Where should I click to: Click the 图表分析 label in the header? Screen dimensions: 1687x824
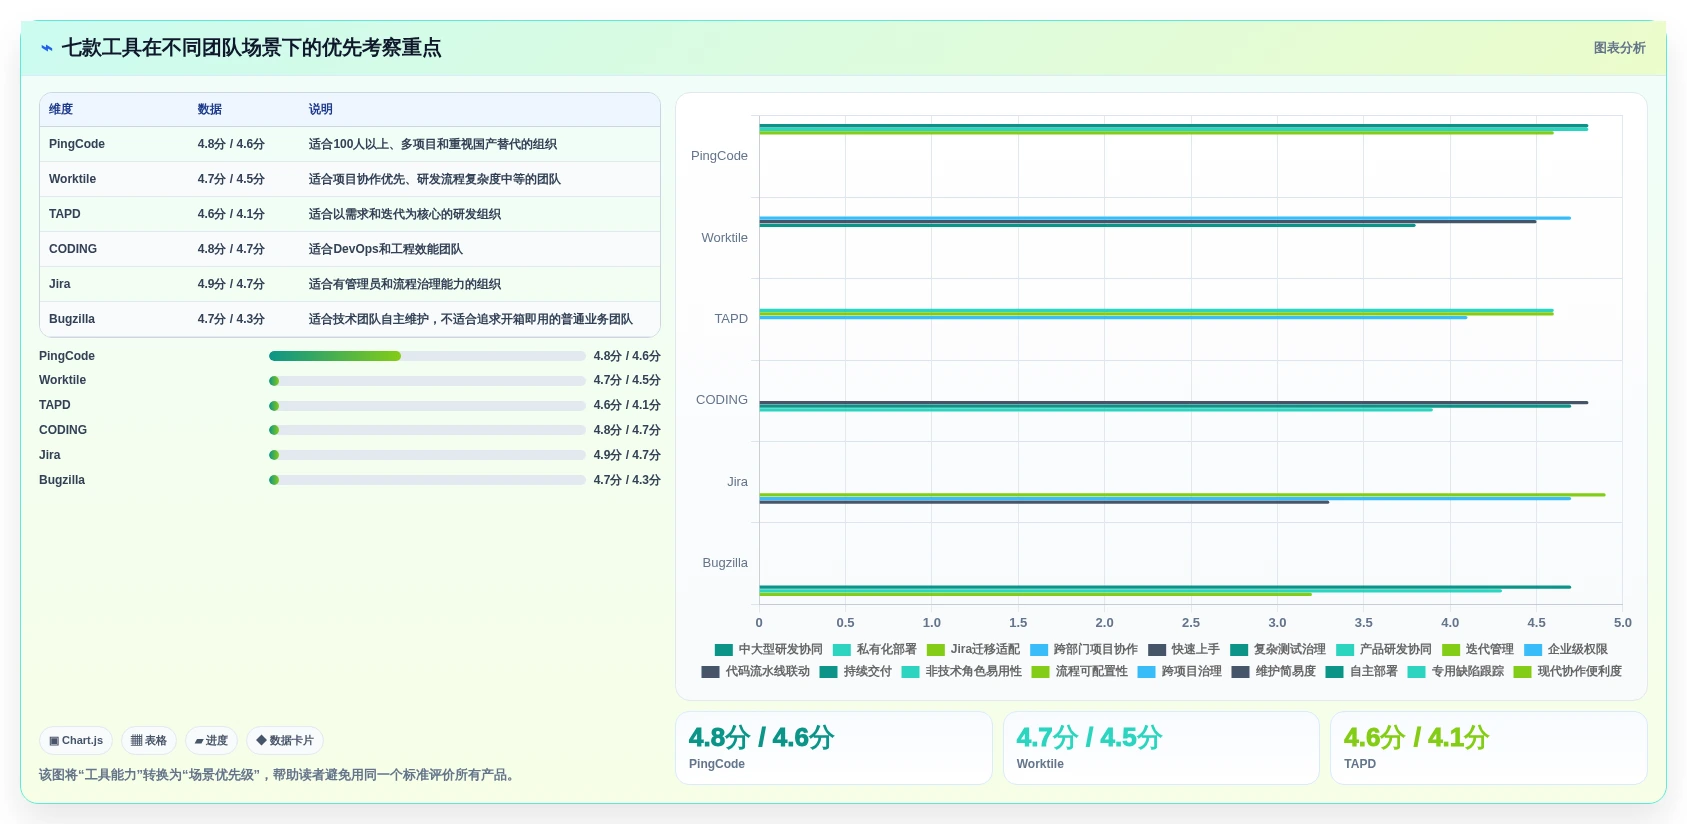[x=1619, y=48]
